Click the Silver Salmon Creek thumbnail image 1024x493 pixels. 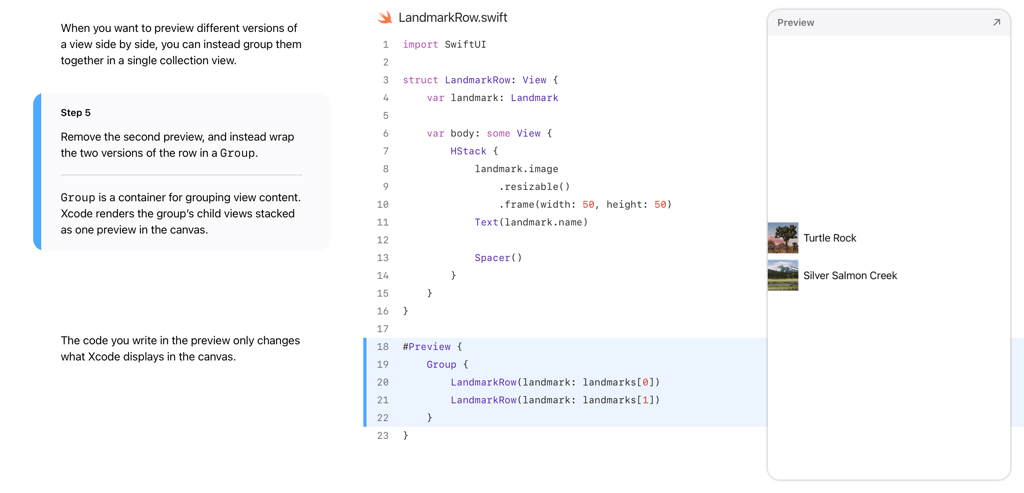(x=782, y=275)
